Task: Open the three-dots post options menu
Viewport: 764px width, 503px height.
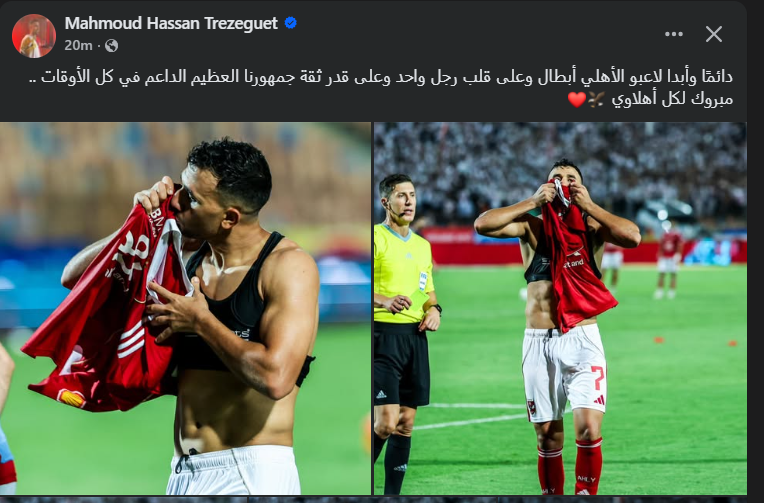Action: click(x=674, y=34)
